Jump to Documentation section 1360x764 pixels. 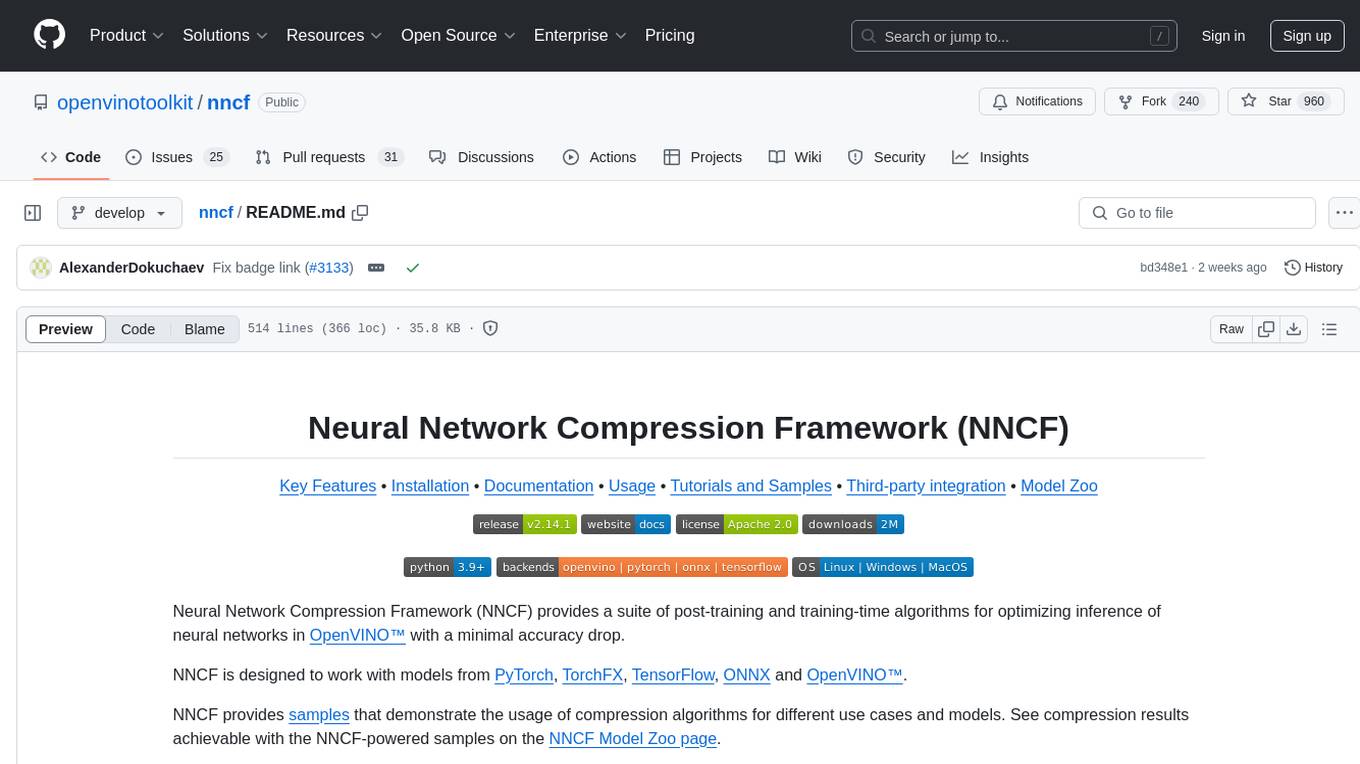pyautogui.click(x=539, y=486)
